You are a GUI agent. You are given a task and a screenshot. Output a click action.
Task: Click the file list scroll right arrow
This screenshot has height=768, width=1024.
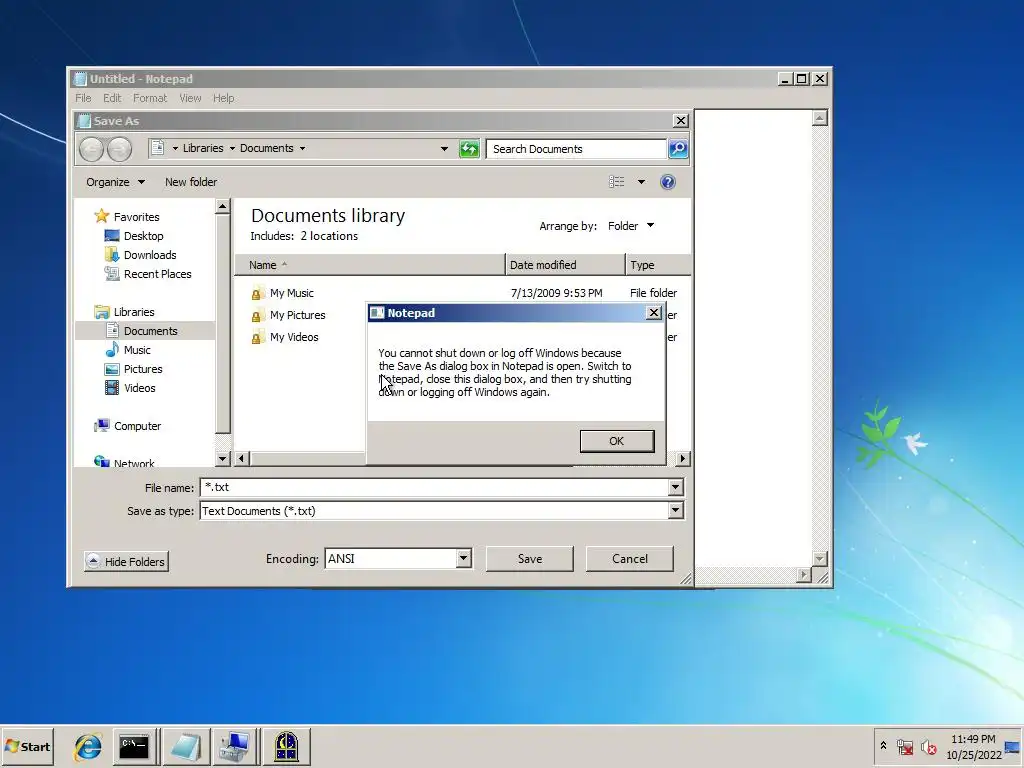(682, 458)
